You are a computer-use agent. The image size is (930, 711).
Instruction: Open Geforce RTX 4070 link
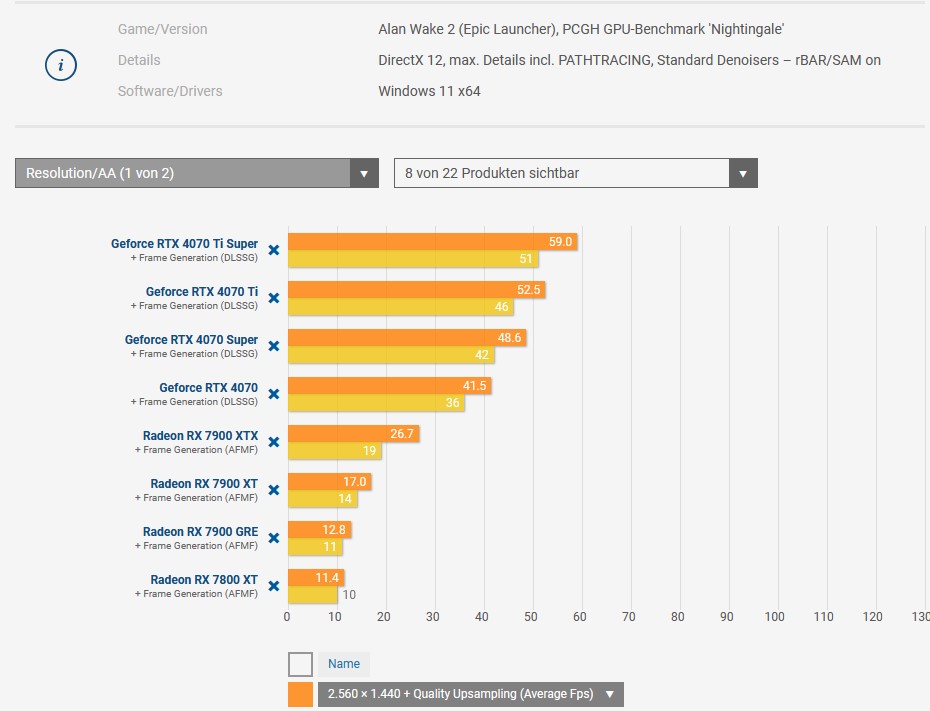tap(209, 388)
